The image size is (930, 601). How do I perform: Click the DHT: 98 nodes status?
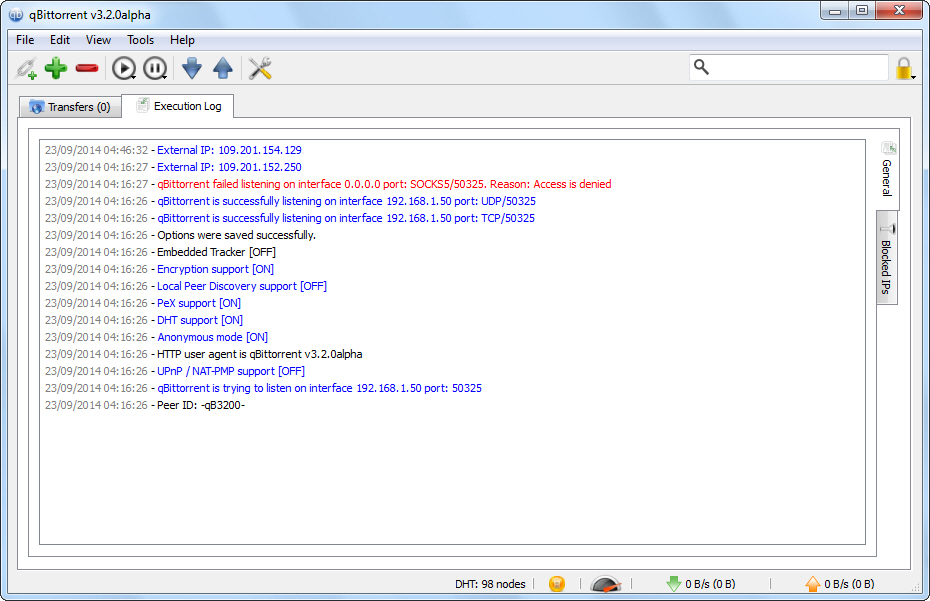click(490, 584)
